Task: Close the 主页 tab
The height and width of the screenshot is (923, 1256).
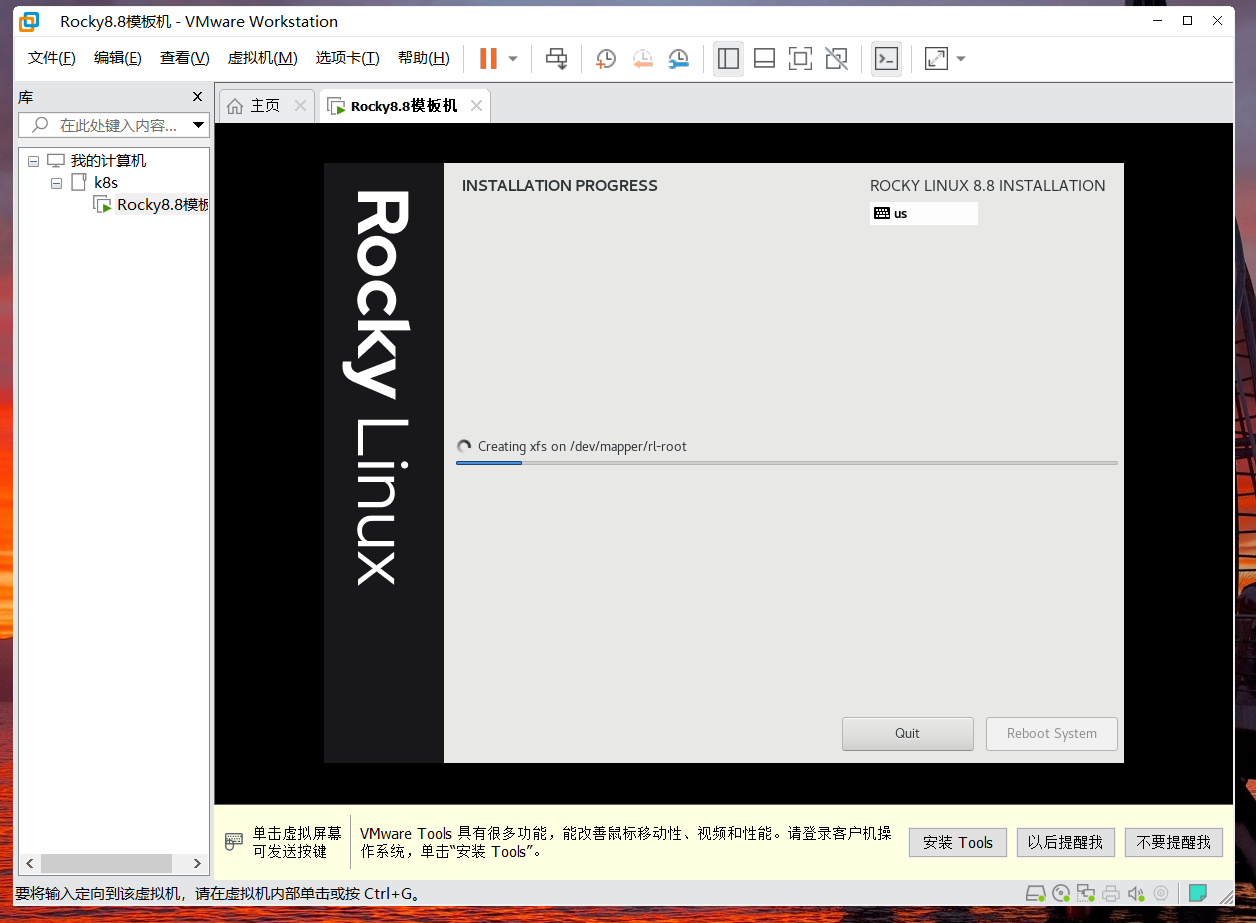Action: coord(300,106)
